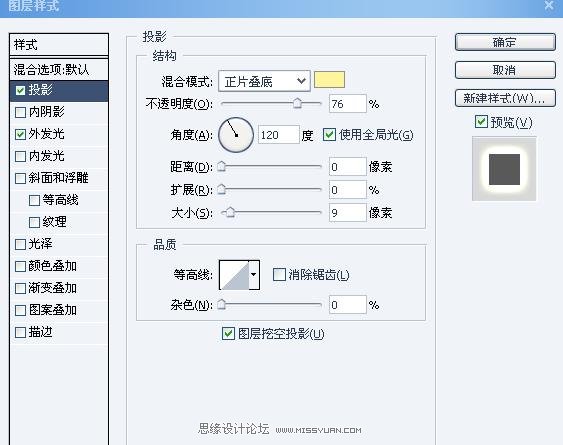This screenshot has height=445, width=563.
Task: Click the 大小 size slider handle
Action: [230, 212]
